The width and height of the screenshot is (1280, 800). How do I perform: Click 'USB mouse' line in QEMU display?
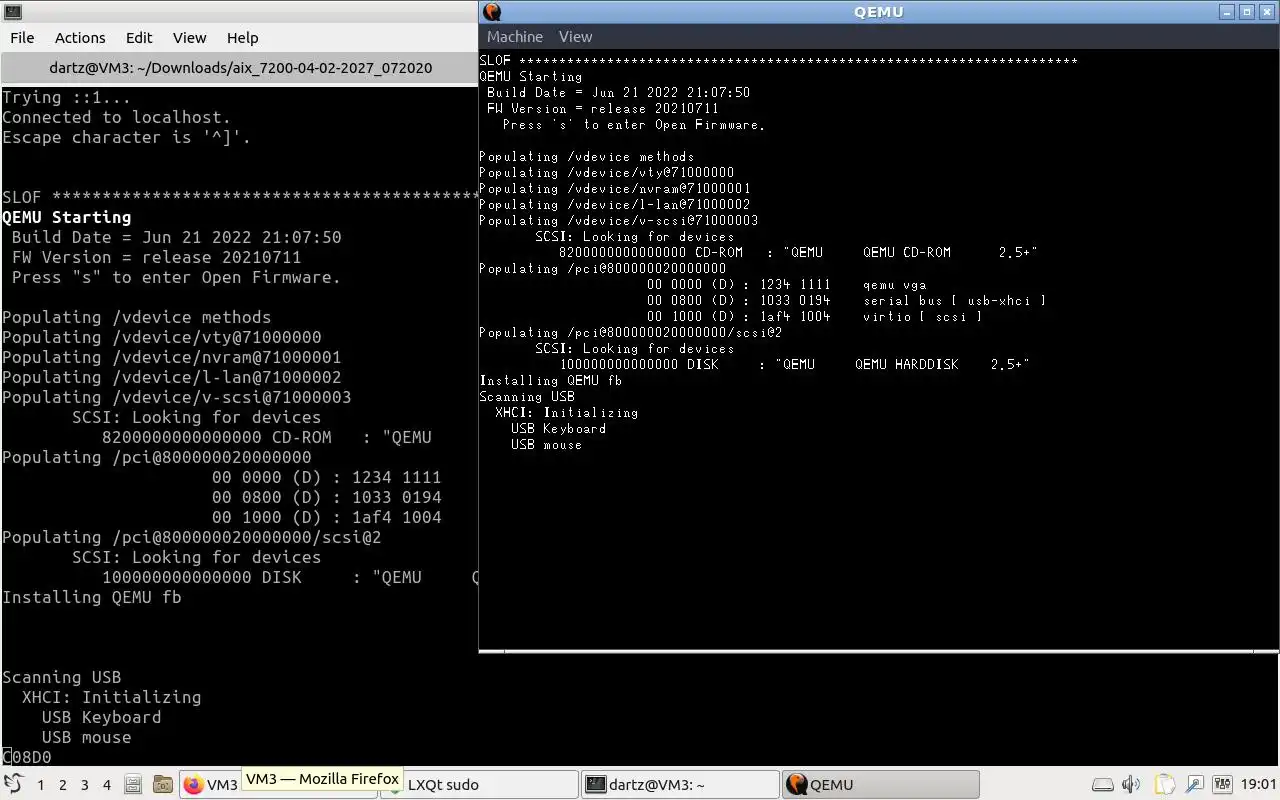pos(546,444)
